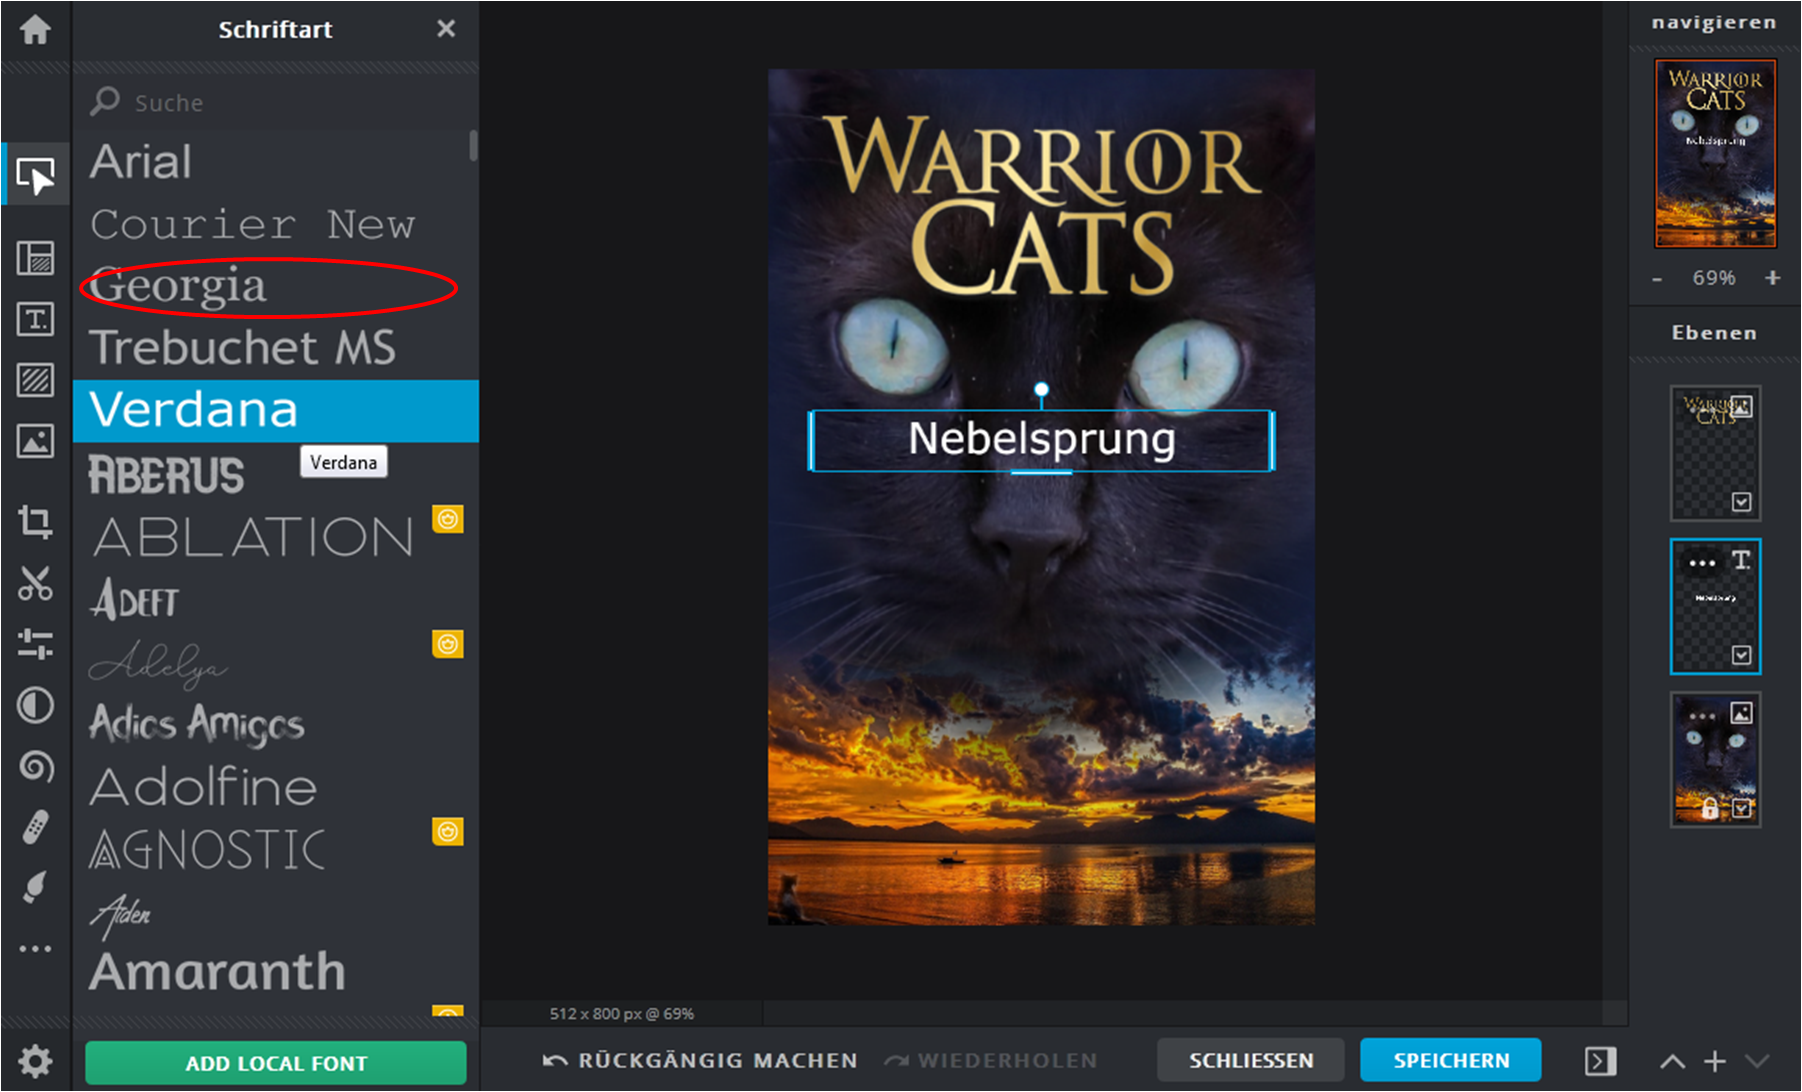This screenshot has height=1092, width=1802.
Task: Undo with Rückgängig machen
Action: click(x=700, y=1060)
